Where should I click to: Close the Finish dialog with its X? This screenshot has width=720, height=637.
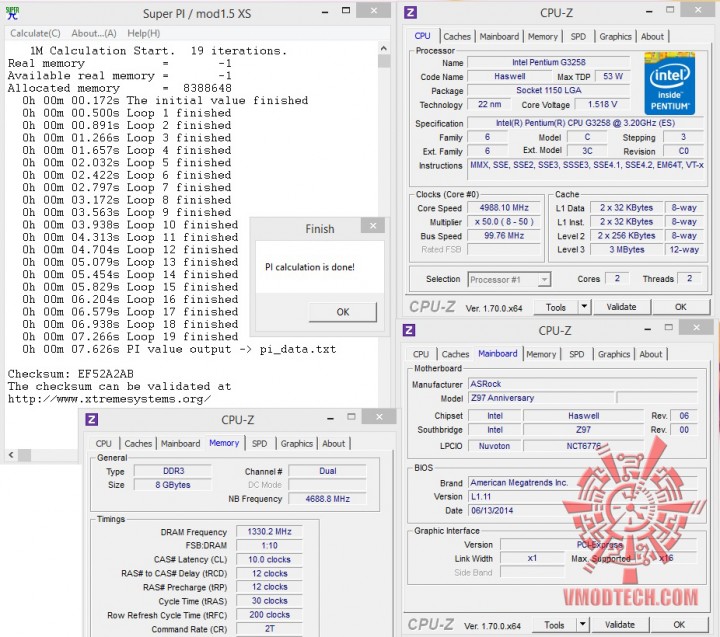click(x=373, y=225)
